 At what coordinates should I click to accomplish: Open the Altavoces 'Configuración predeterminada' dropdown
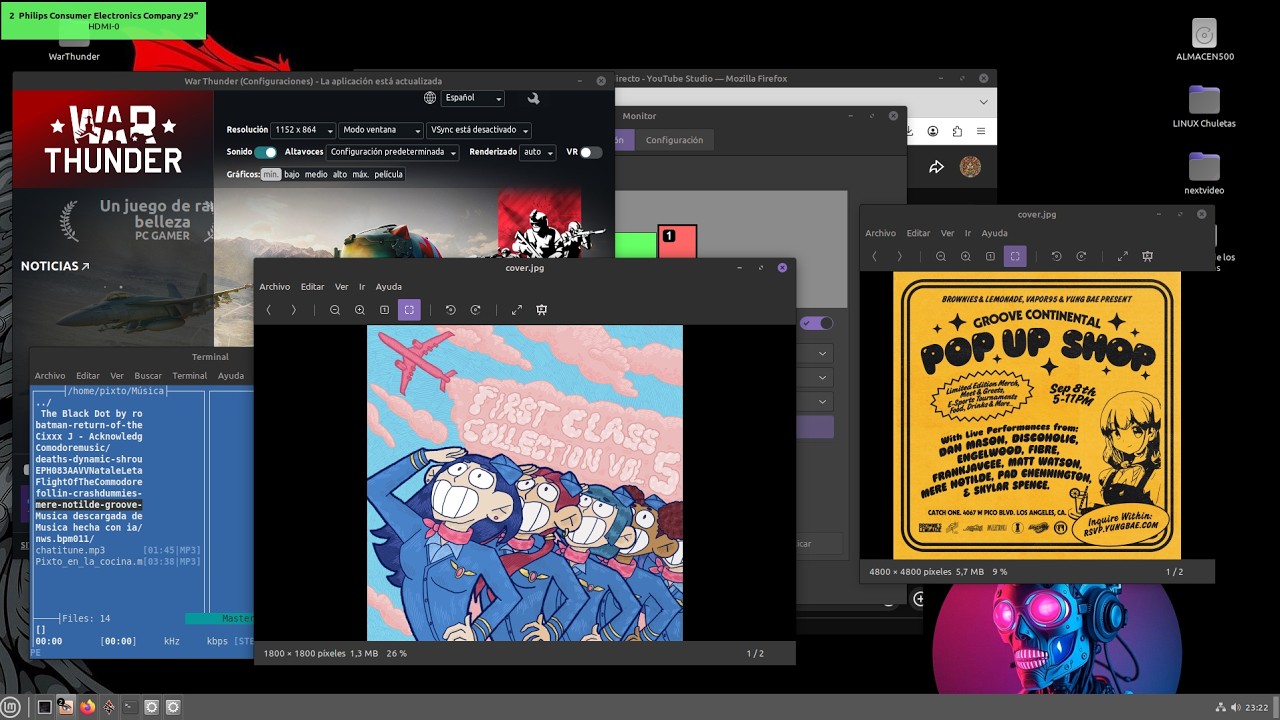[393, 152]
